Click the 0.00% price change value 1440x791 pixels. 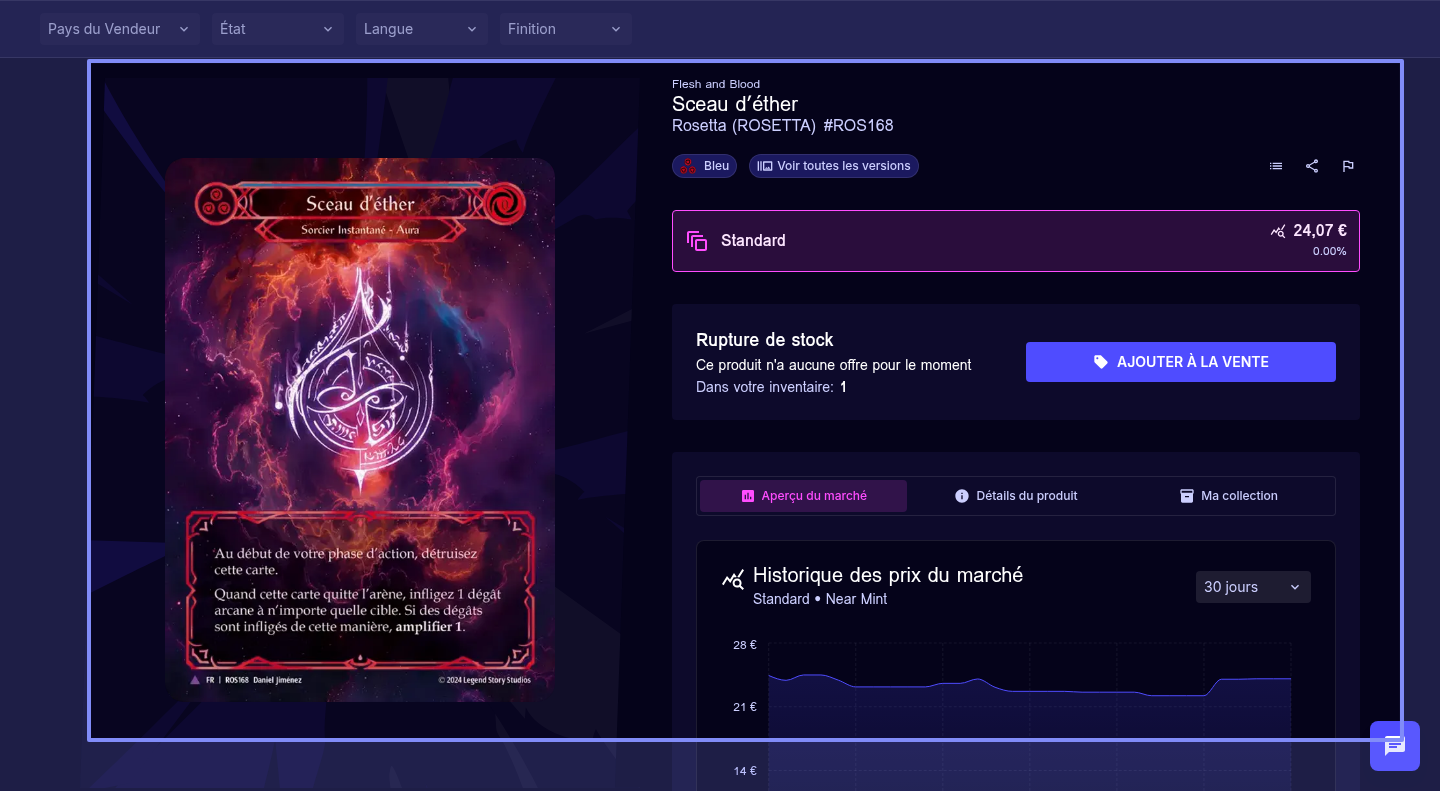(x=1330, y=252)
